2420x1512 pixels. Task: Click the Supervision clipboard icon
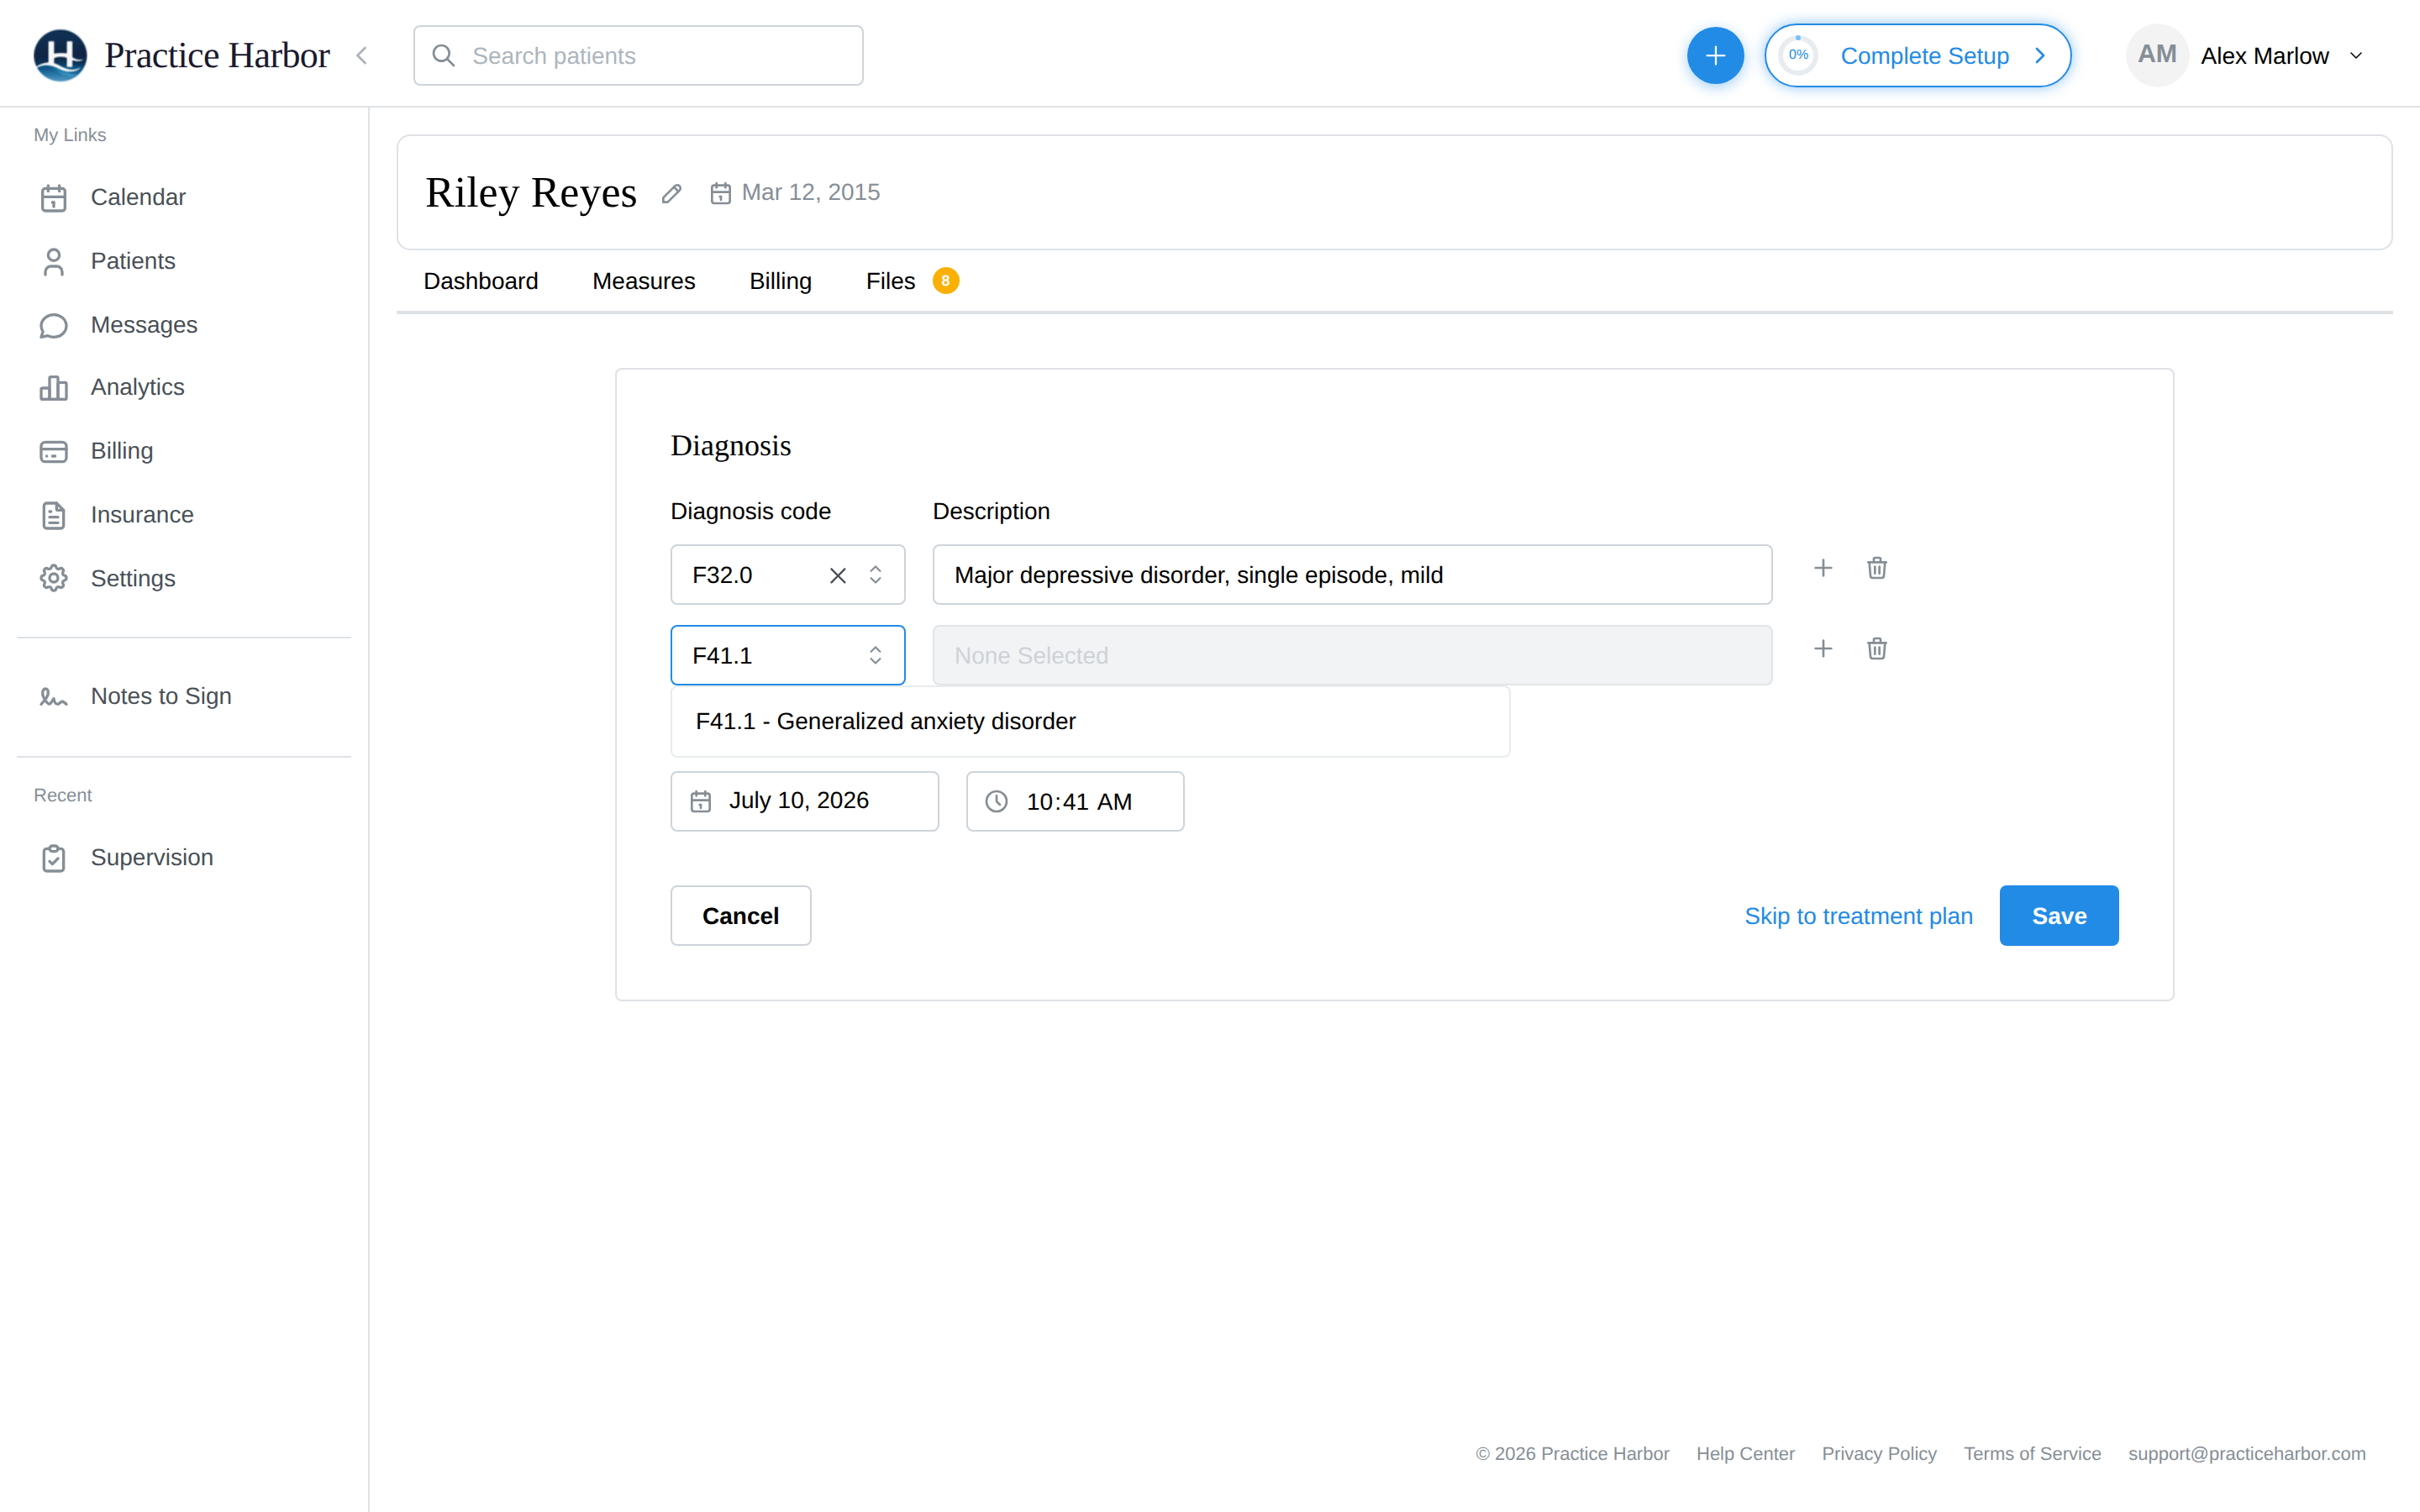[x=54, y=858]
